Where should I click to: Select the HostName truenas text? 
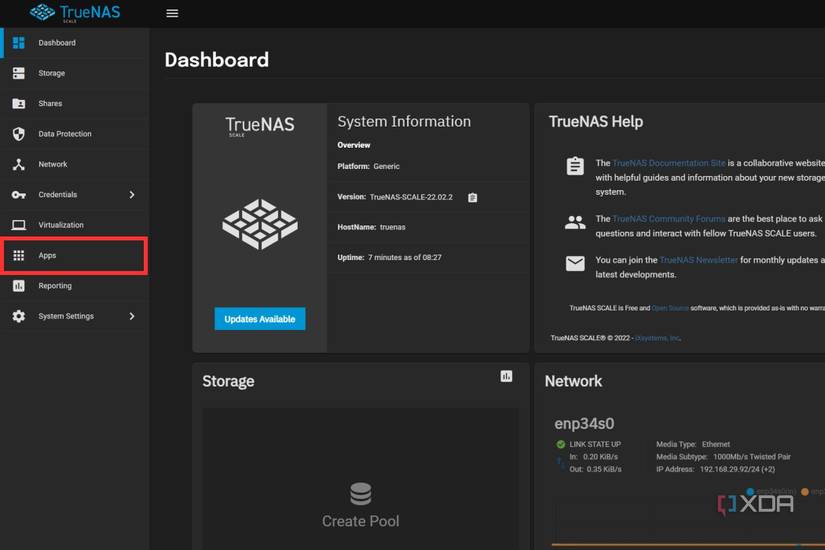(371, 227)
